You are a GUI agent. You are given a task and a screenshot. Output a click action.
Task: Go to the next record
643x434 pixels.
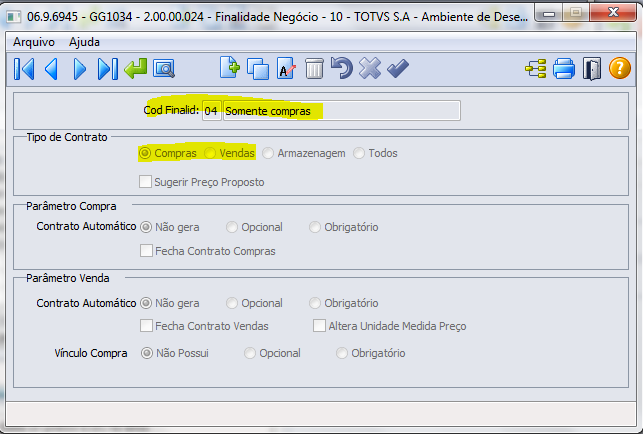[x=80, y=69]
